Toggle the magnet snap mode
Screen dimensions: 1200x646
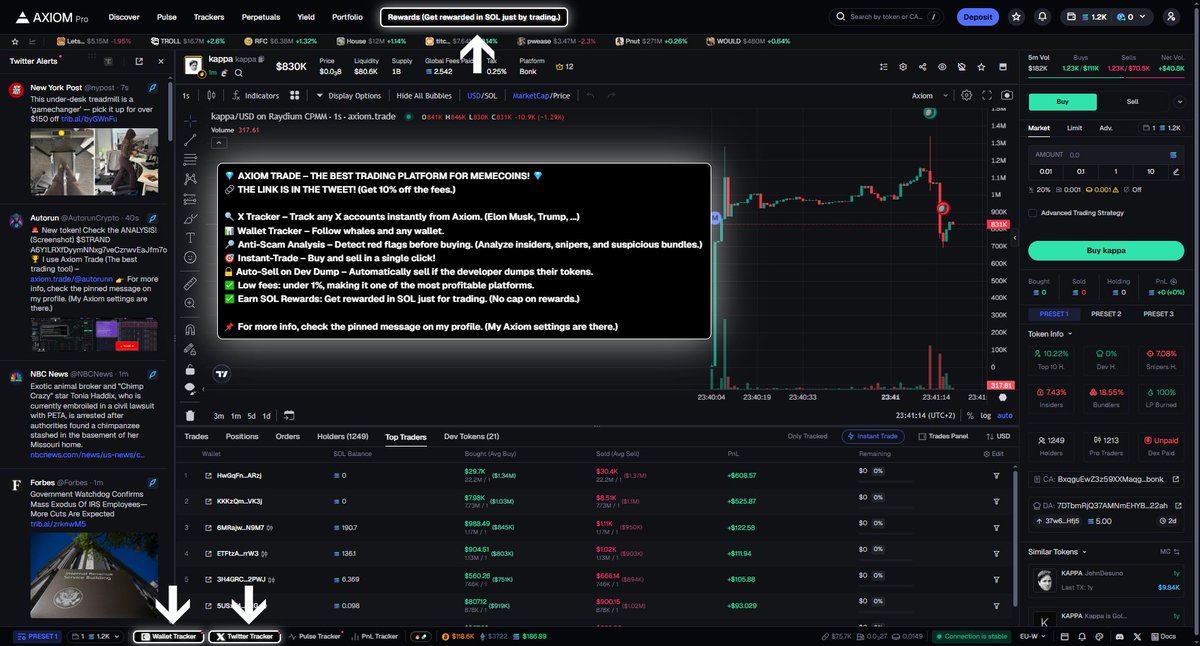click(x=190, y=330)
